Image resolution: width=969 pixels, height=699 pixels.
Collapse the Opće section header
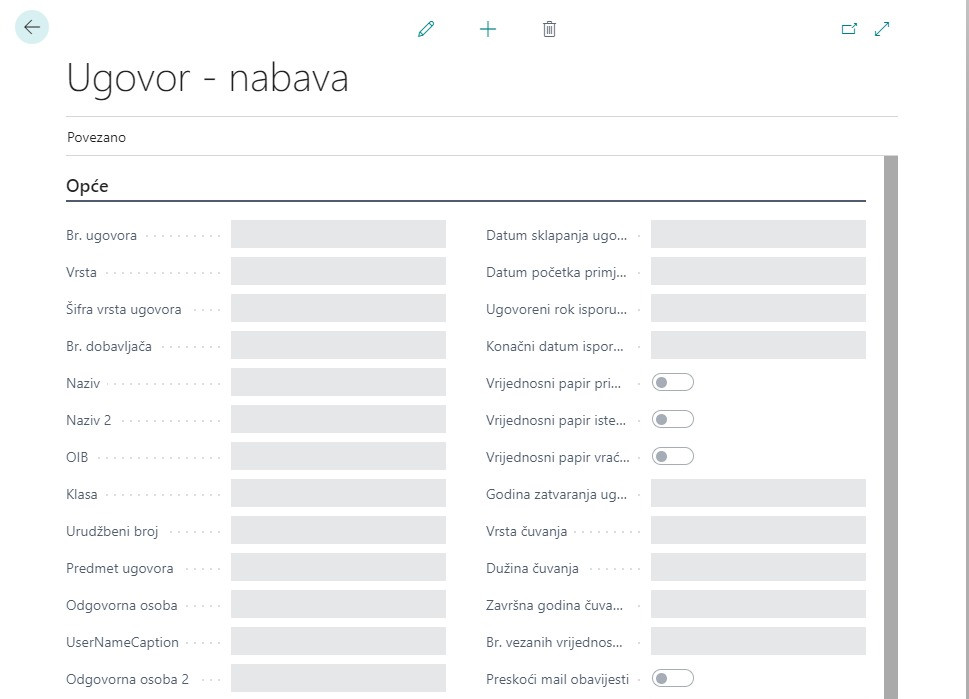[88, 186]
